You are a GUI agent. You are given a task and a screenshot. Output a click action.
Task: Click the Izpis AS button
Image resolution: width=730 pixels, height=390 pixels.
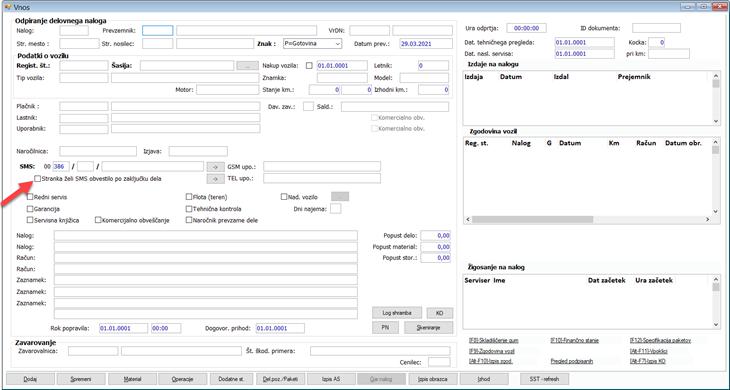pos(331,379)
